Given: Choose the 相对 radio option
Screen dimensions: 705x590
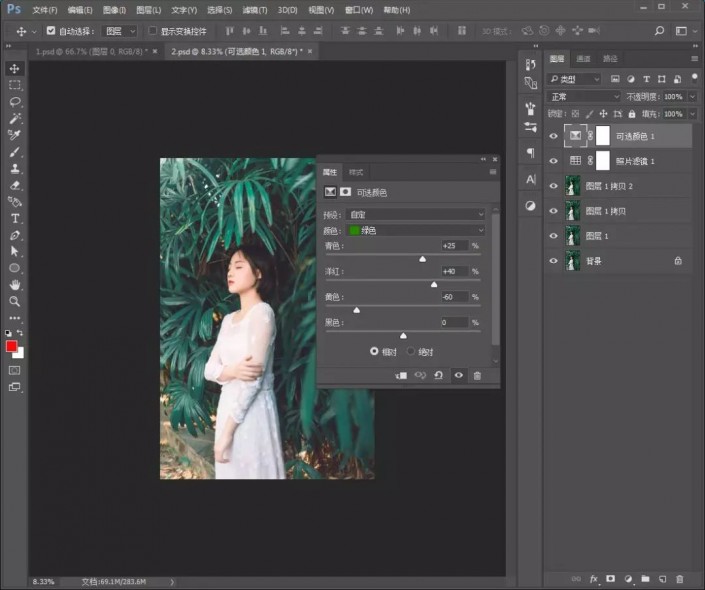Looking at the screenshot, I should (x=374, y=351).
